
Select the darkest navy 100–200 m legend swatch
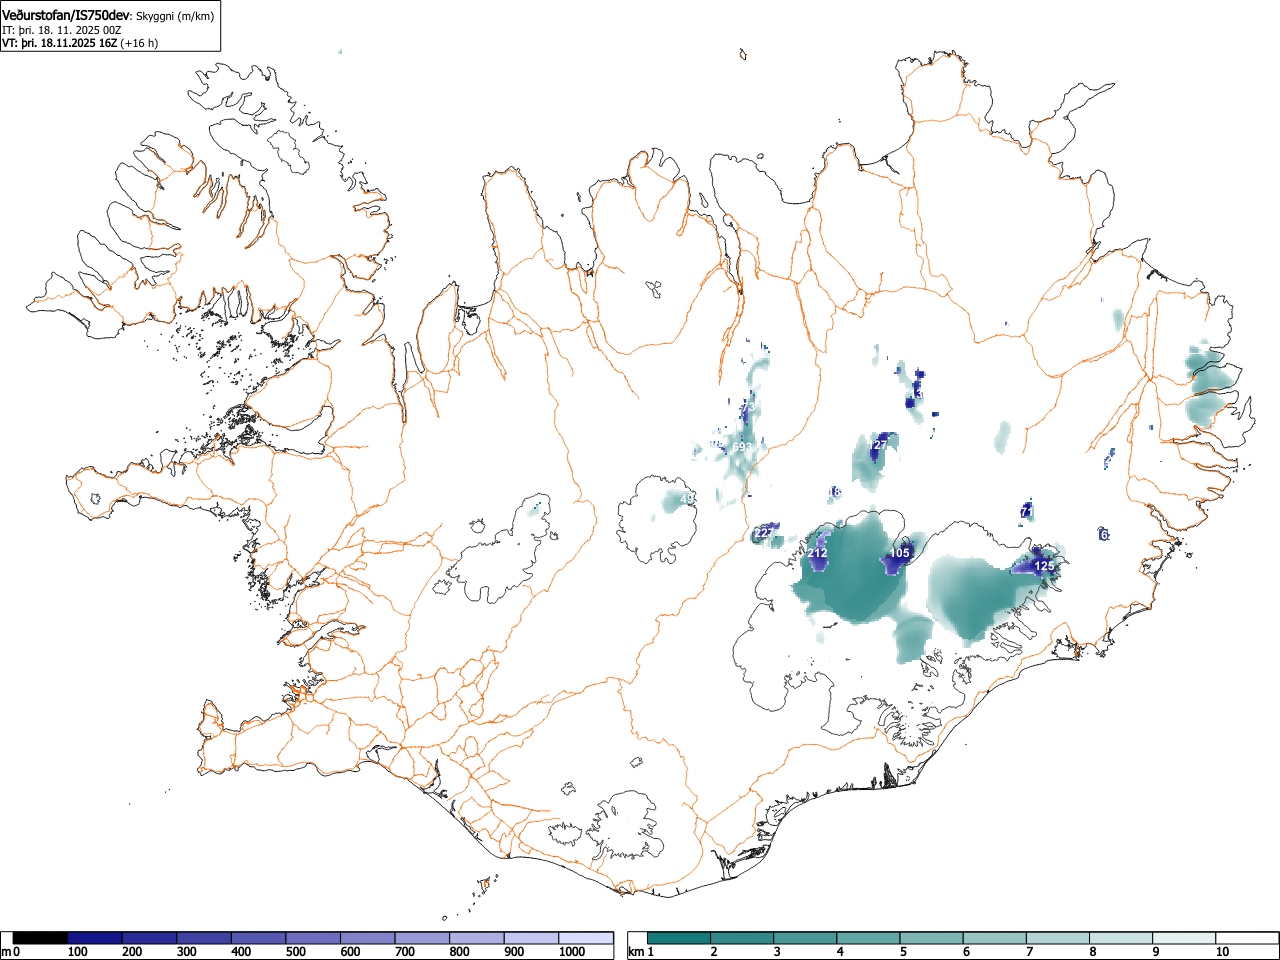tap(94, 938)
